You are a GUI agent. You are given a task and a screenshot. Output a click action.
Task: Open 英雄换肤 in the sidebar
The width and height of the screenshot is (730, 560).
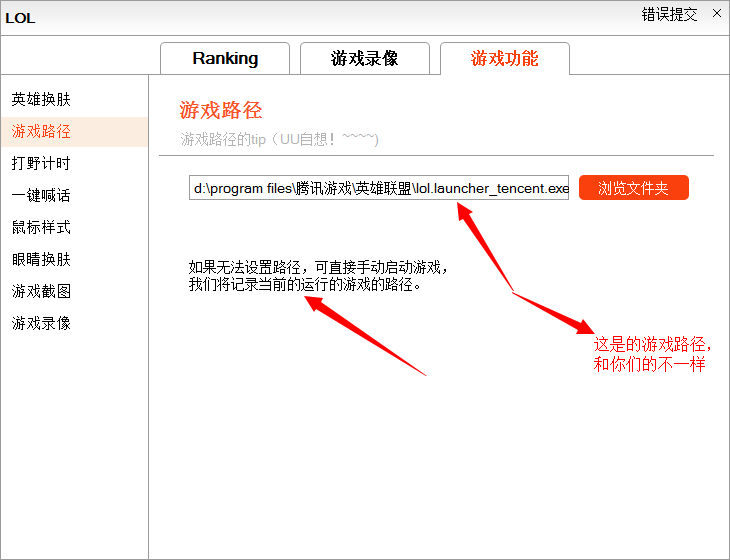pos(41,100)
